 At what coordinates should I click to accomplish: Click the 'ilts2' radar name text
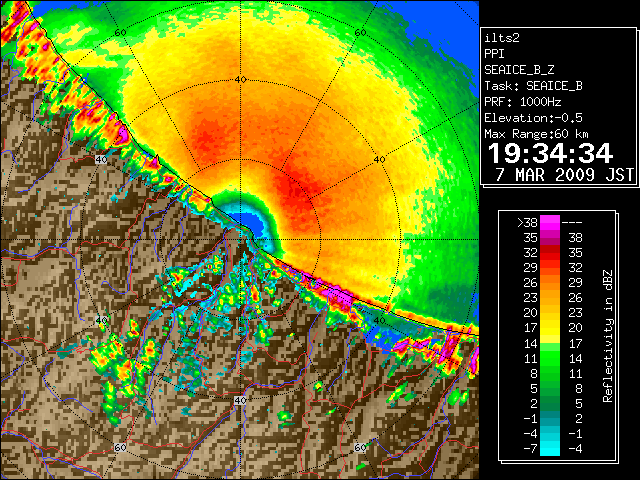click(x=502, y=38)
